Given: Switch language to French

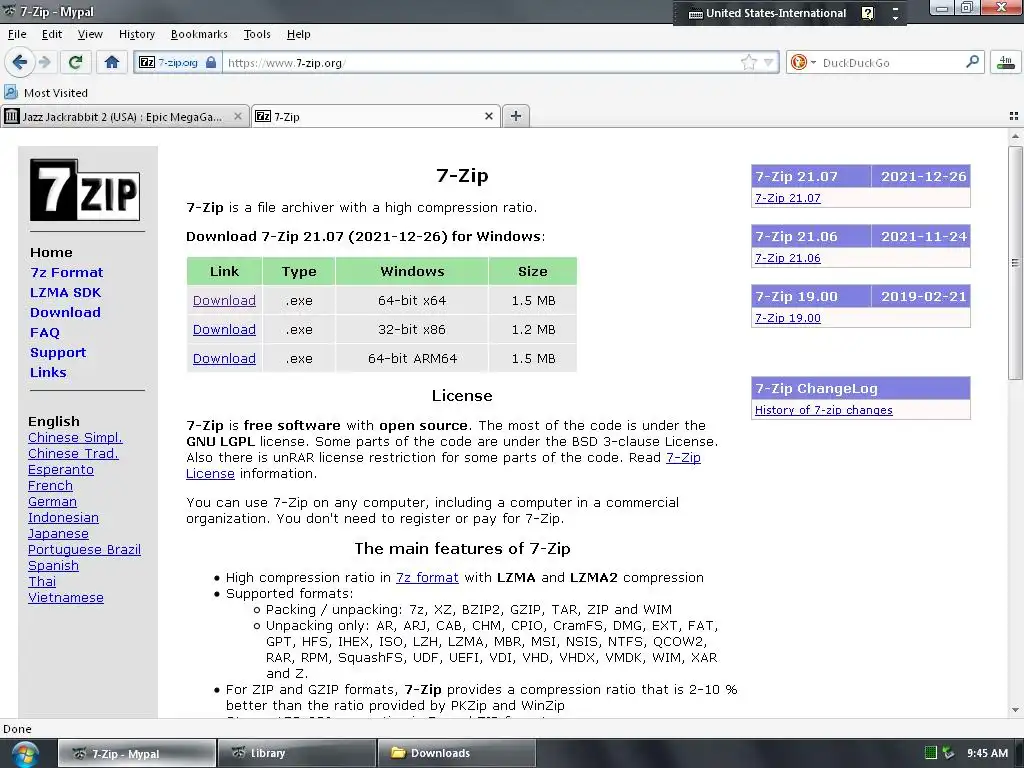Looking at the screenshot, I should (50, 485).
